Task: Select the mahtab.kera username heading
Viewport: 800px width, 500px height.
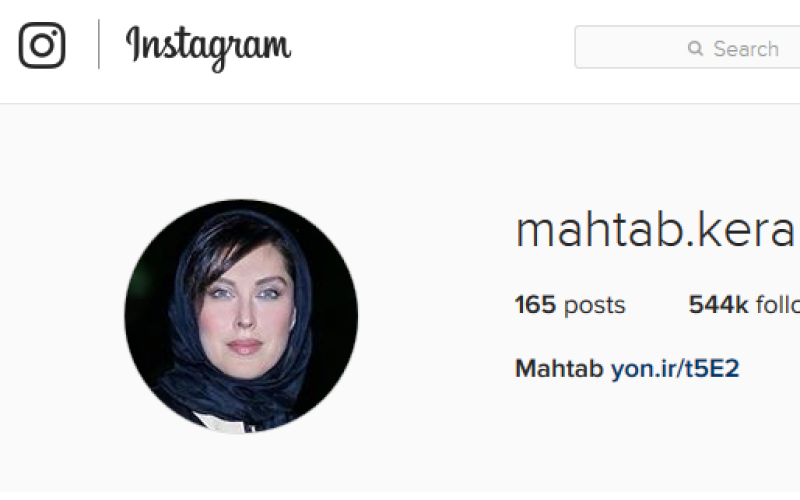Action: click(658, 230)
